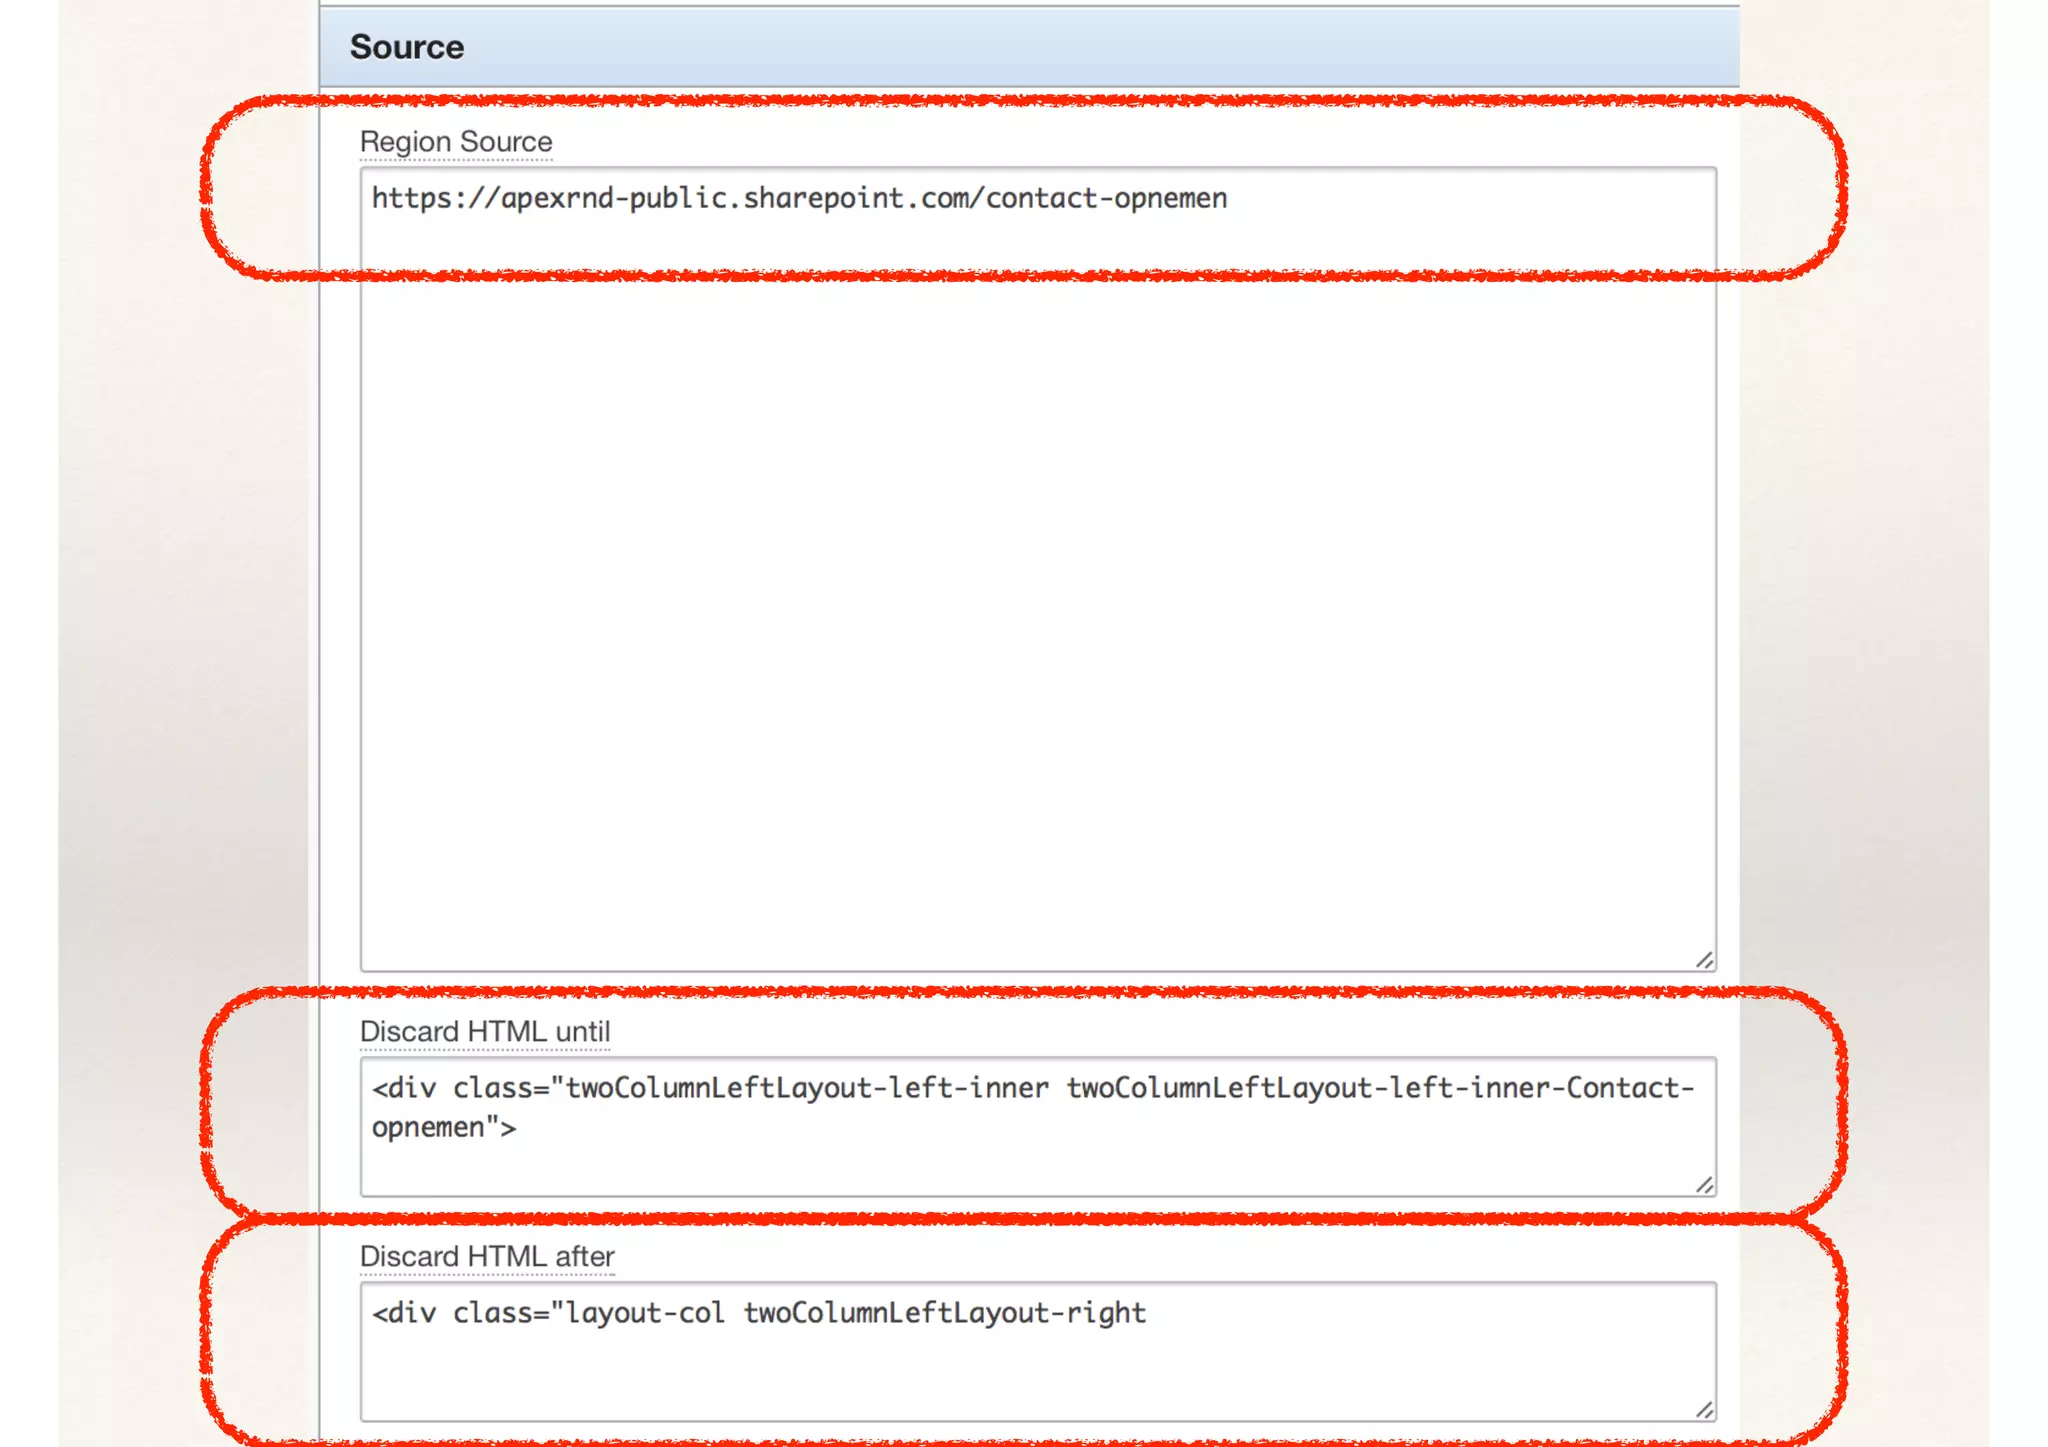Click the Discard HTML until resize grip
Image resolution: width=2048 pixels, height=1447 pixels.
[x=1705, y=1185]
